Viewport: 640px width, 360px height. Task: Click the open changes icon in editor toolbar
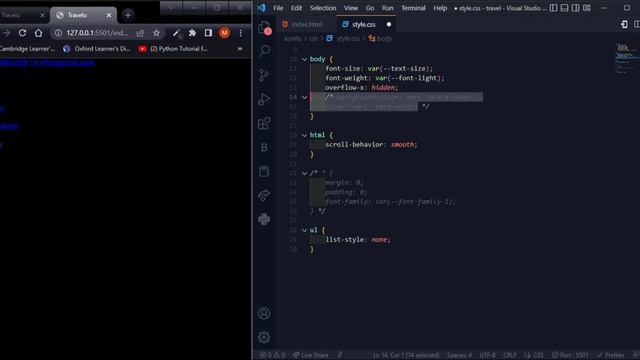coord(624,24)
